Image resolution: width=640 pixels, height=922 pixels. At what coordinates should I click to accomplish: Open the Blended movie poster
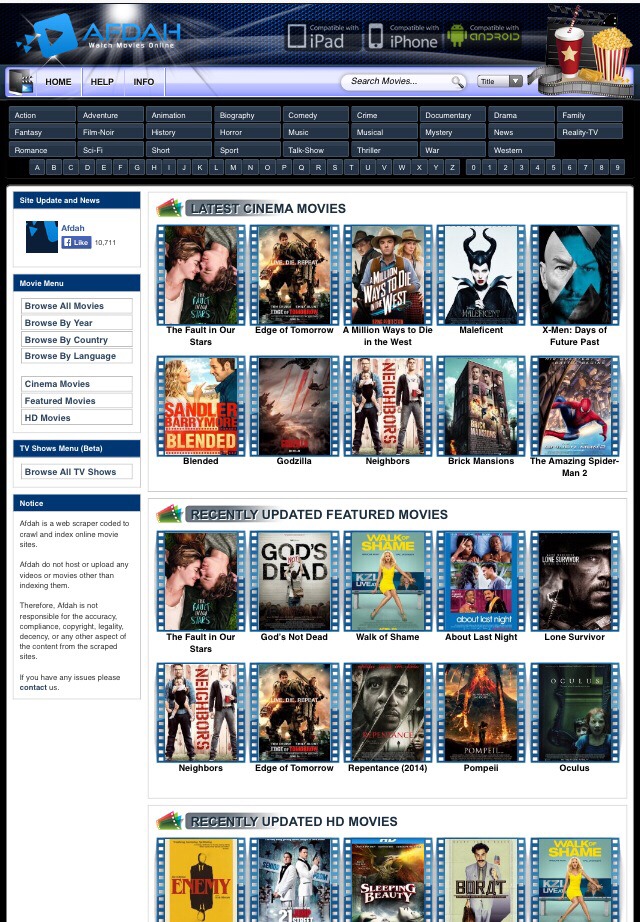click(x=201, y=406)
